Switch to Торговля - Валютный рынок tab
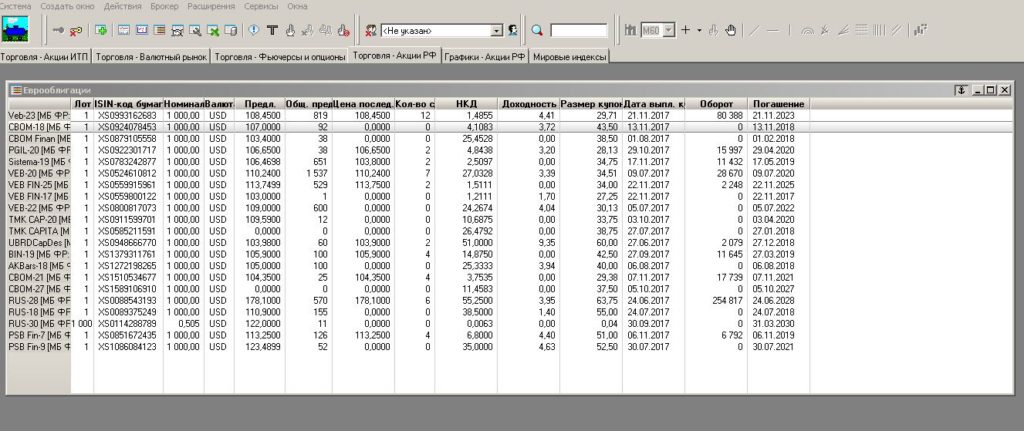Screen dimensions: 1024x431 point(151,57)
